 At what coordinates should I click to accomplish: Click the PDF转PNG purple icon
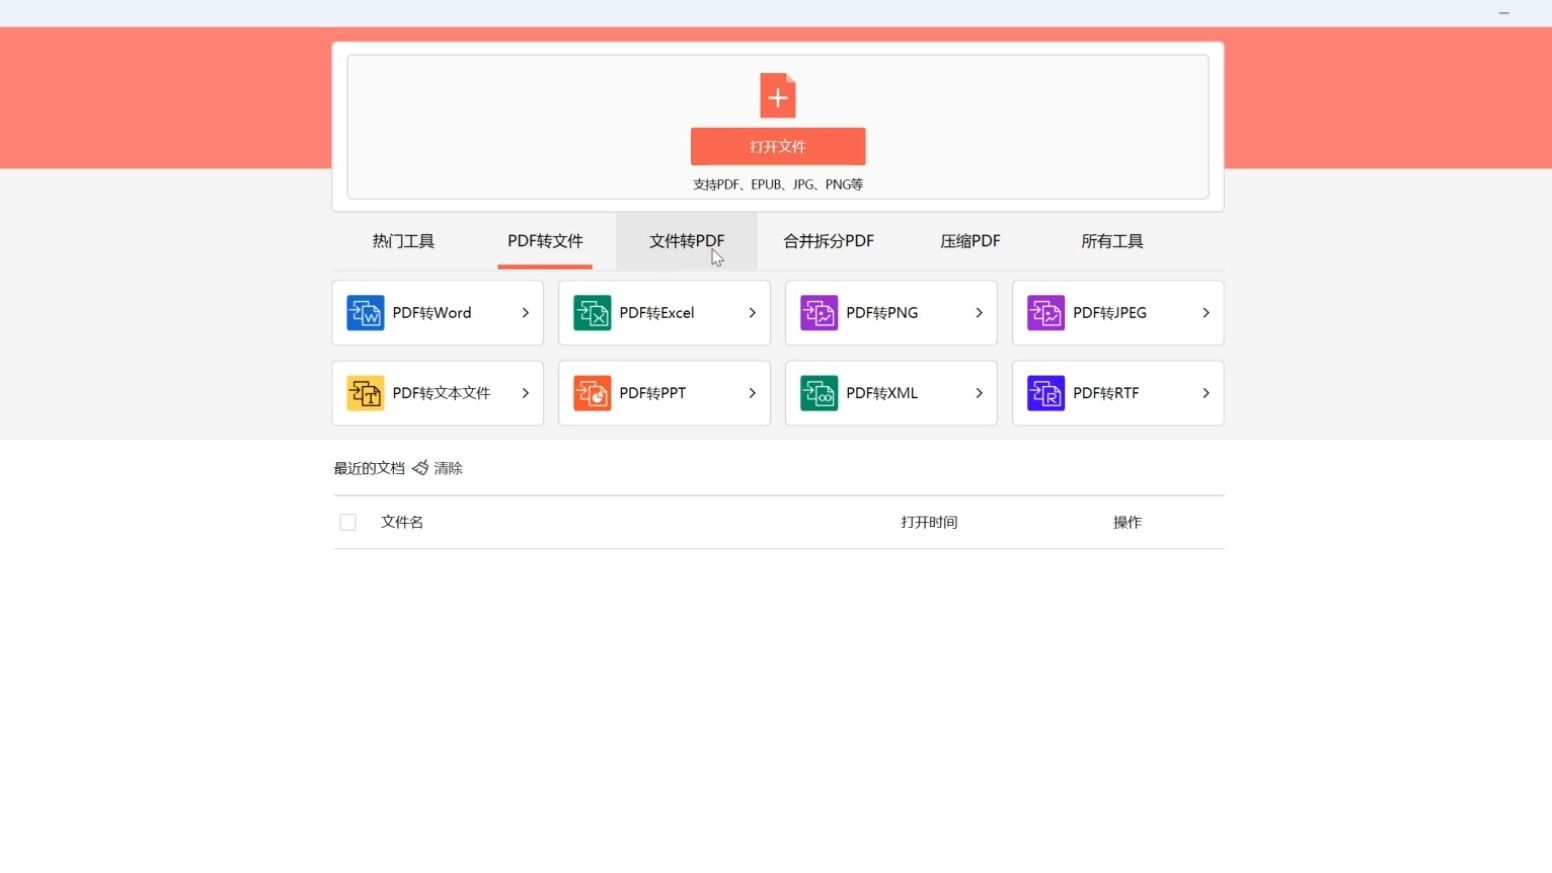coord(819,313)
